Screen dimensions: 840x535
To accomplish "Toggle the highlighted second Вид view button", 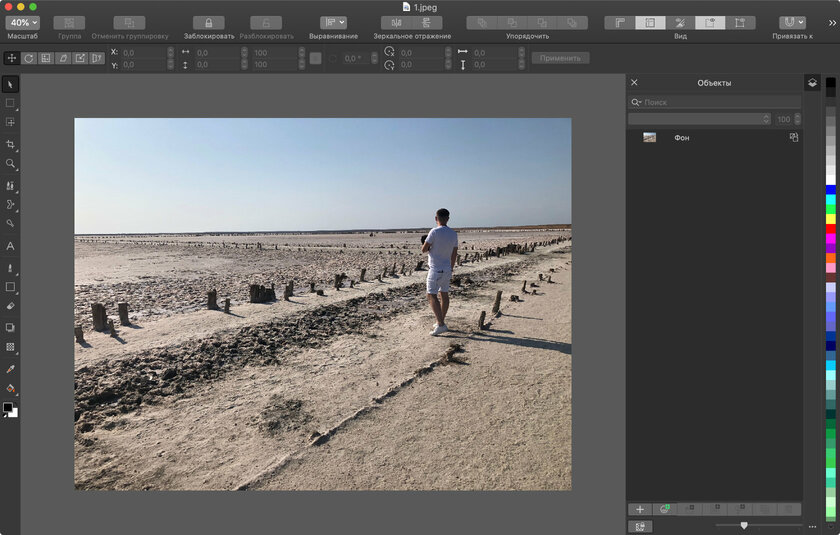I will pos(650,22).
